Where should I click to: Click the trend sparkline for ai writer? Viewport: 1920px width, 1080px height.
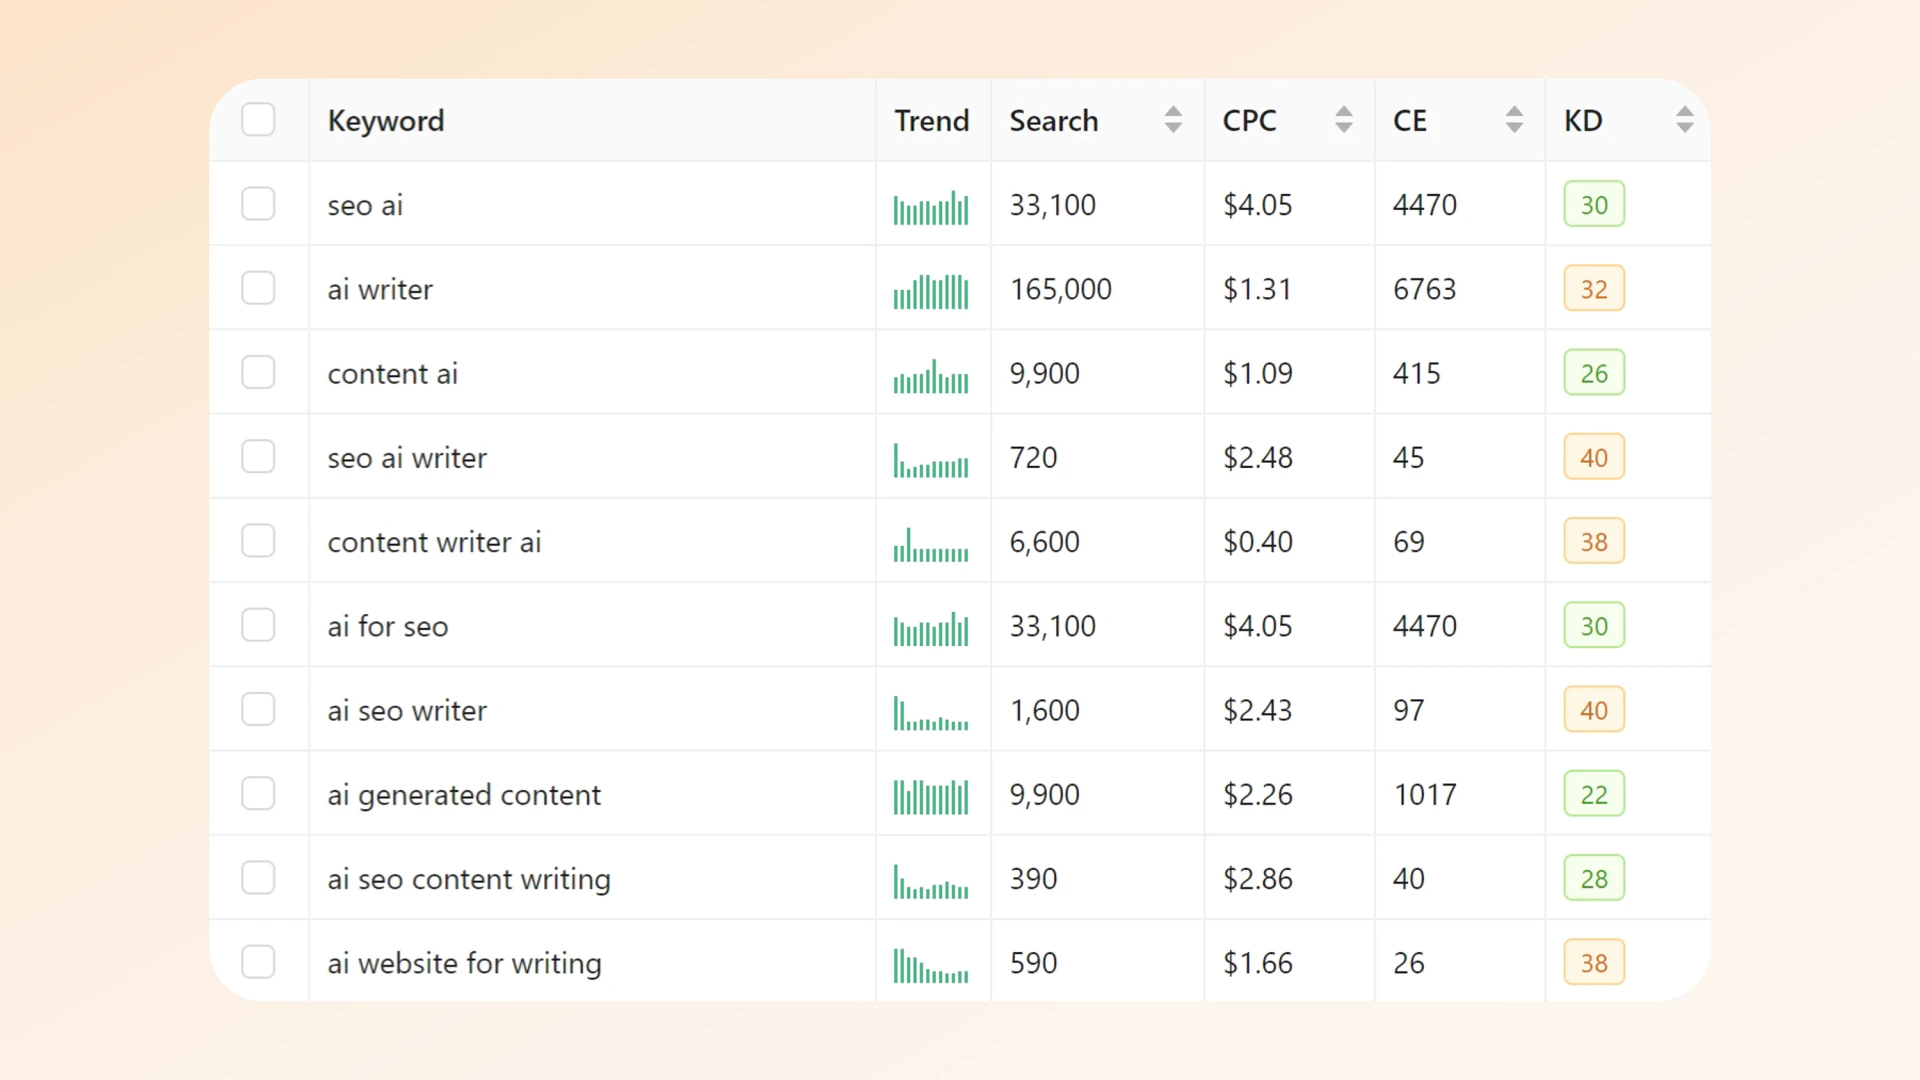tap(931, 291)
